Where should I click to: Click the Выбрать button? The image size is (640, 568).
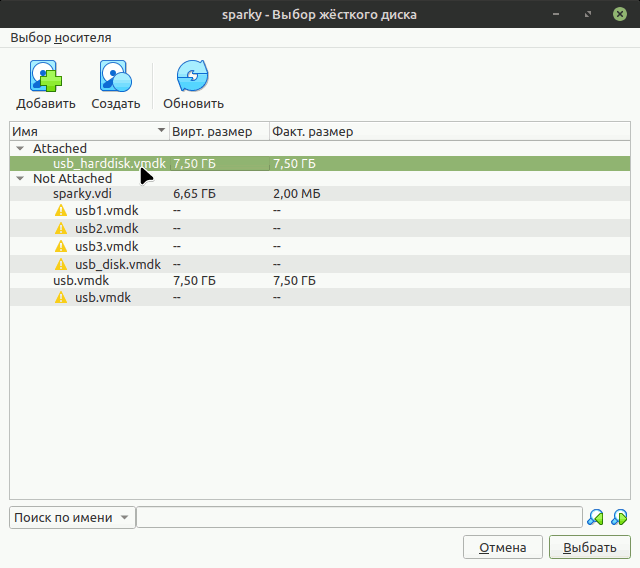click(590, 547)
